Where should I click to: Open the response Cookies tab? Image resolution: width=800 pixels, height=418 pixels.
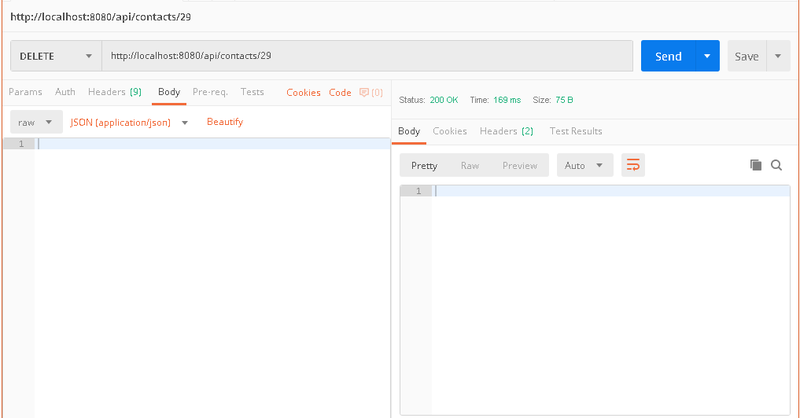[449, 131]
